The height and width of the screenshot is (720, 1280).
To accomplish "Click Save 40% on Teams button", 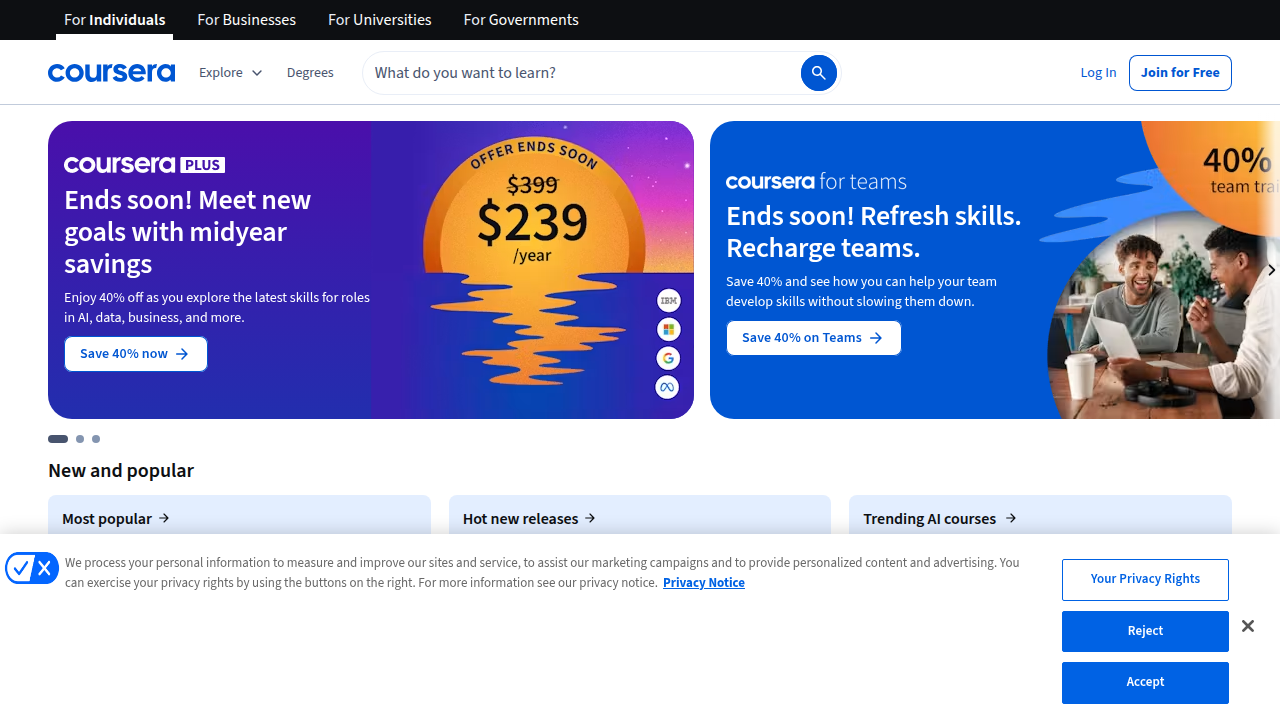I will [x=813, y=338].
